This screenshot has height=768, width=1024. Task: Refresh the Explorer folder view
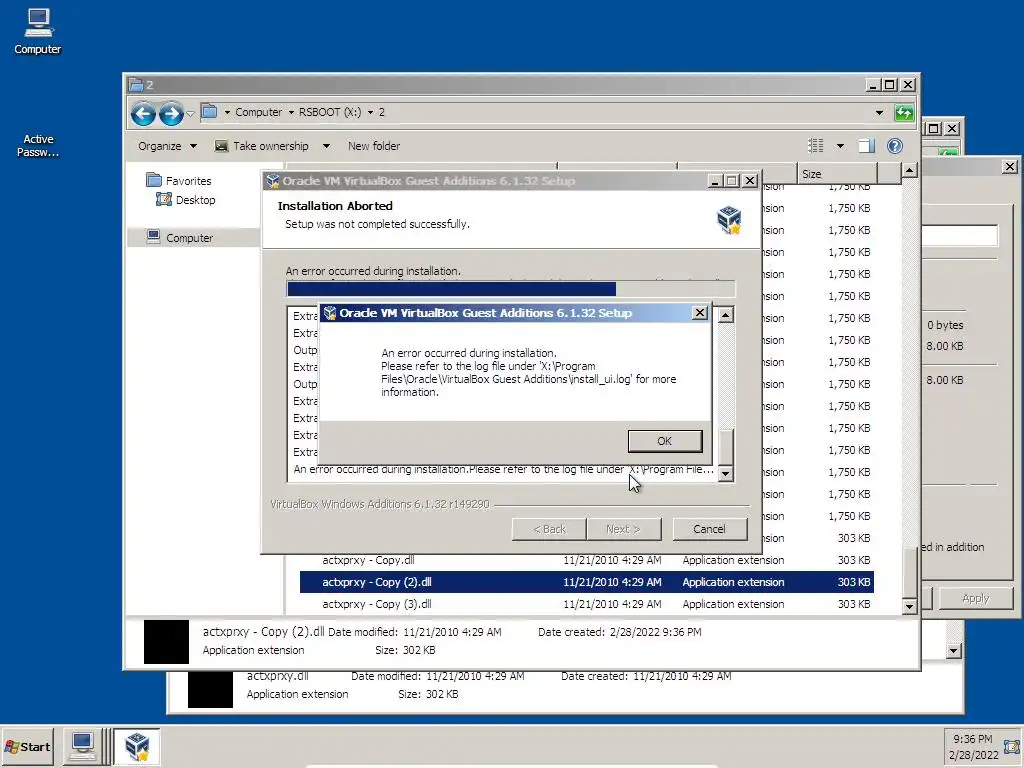pos(904,113)
